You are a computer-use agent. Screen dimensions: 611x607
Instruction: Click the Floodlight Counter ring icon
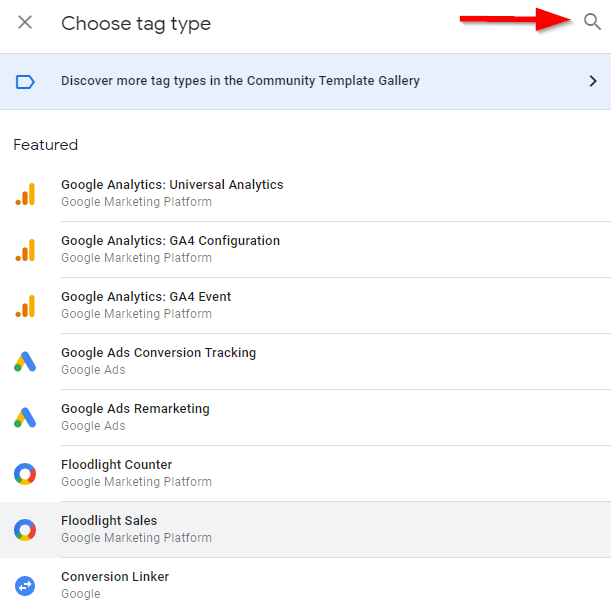(25, 474)
